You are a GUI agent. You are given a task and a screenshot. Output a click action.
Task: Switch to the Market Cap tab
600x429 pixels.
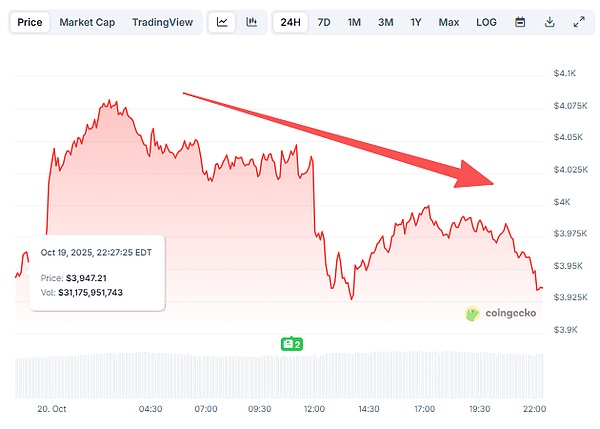coord(88,21)
